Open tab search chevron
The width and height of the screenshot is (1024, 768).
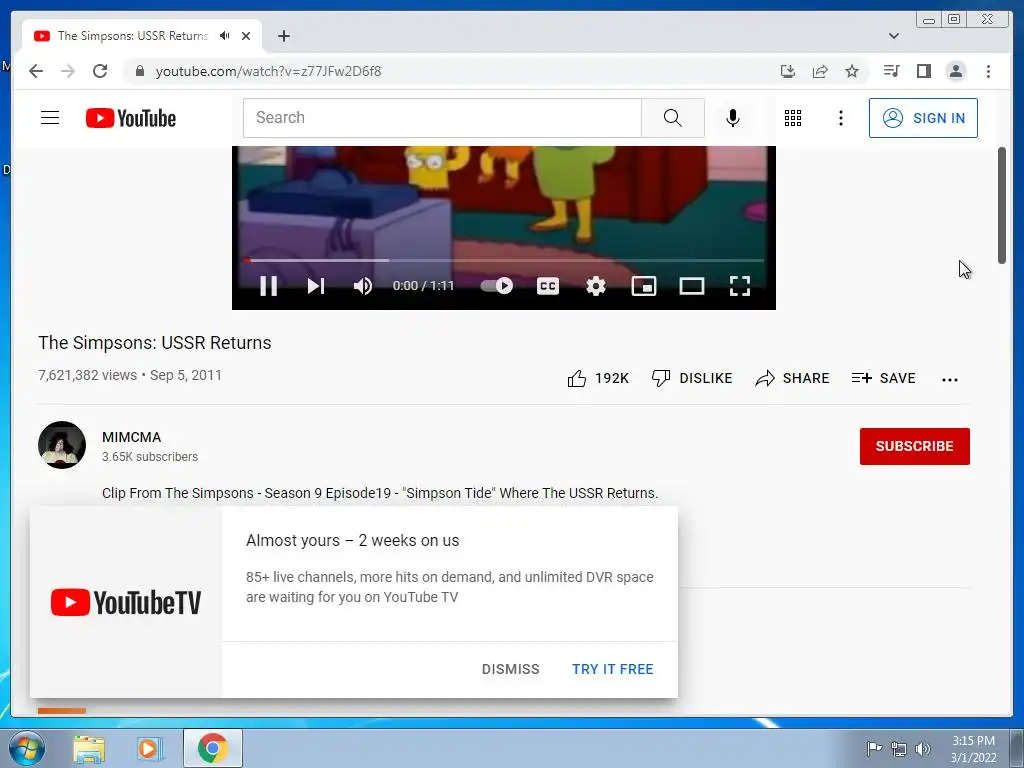[x=894, y=36]
